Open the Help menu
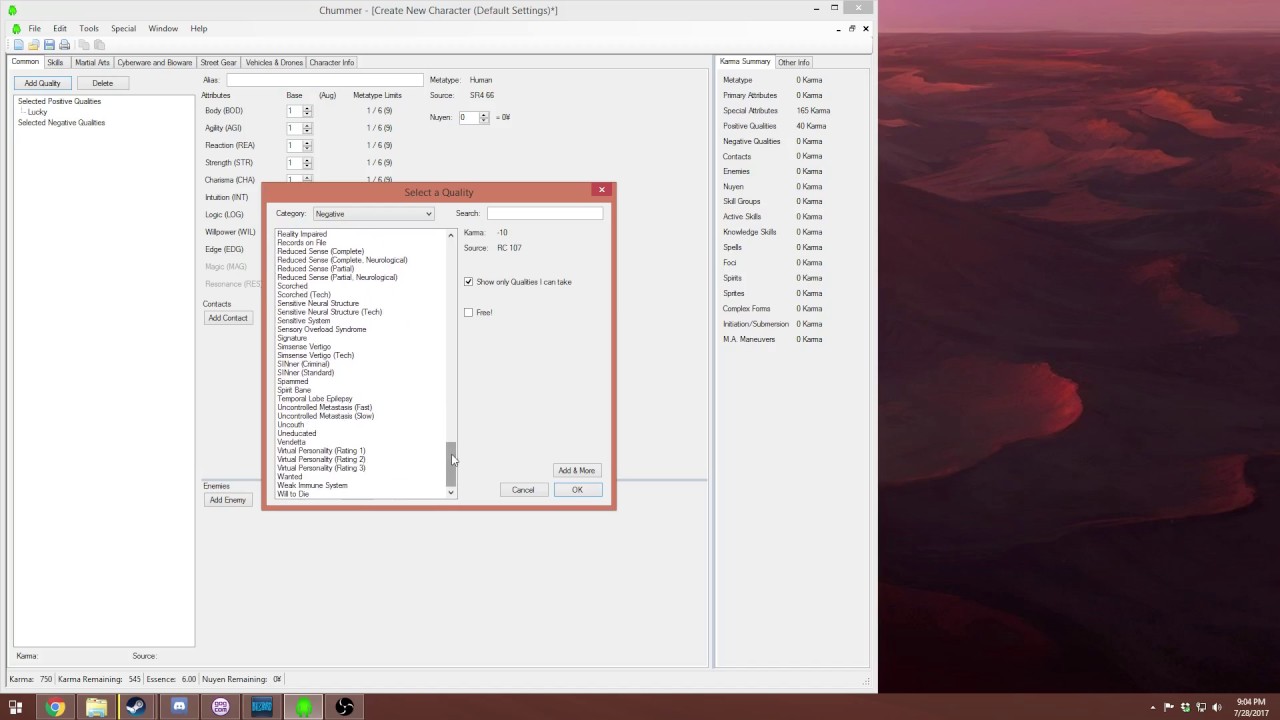1280x720 pixels. 199,29
